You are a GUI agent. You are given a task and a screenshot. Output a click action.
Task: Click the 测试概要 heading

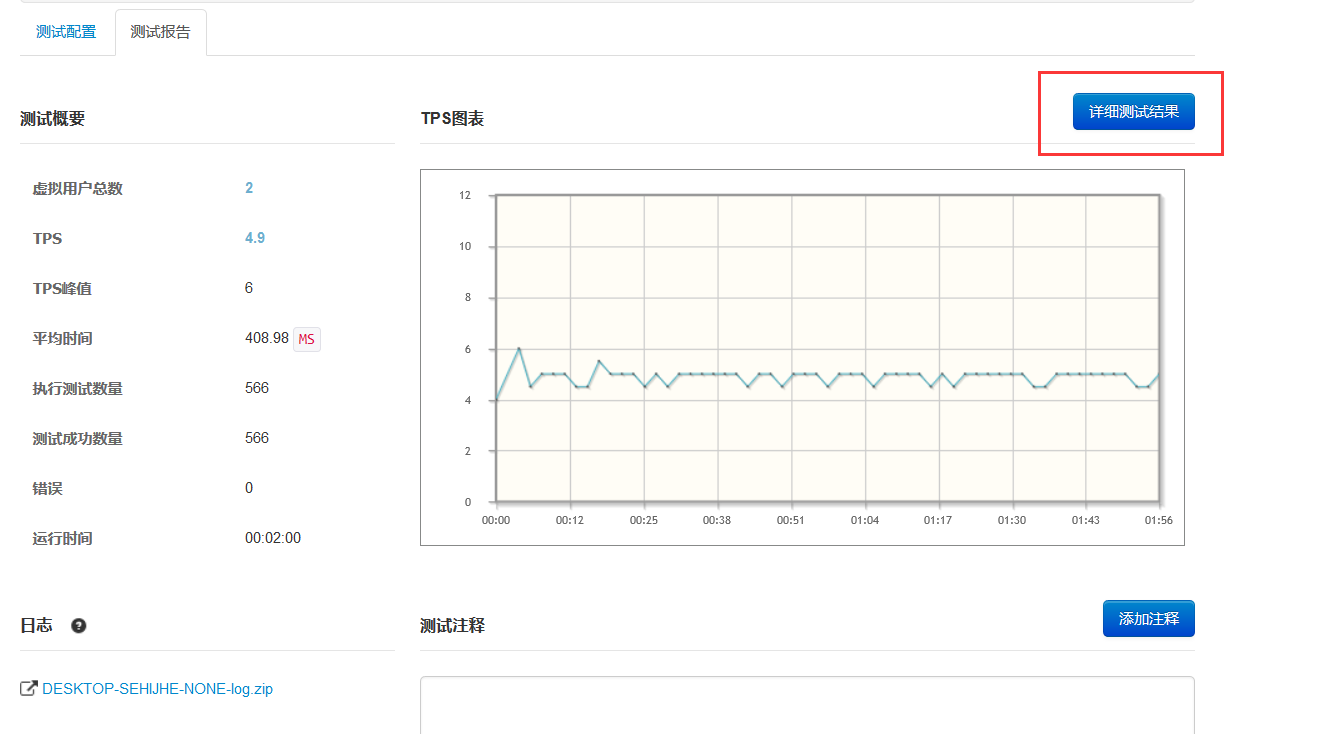point(53,118)
